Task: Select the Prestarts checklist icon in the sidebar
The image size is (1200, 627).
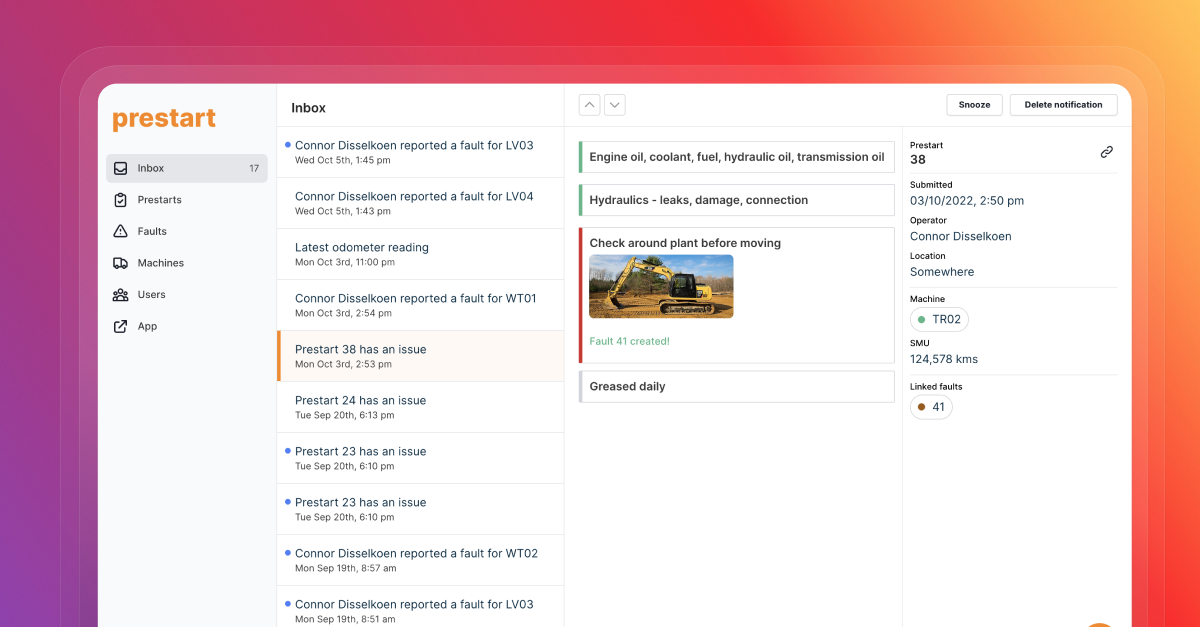Action: 121,199
